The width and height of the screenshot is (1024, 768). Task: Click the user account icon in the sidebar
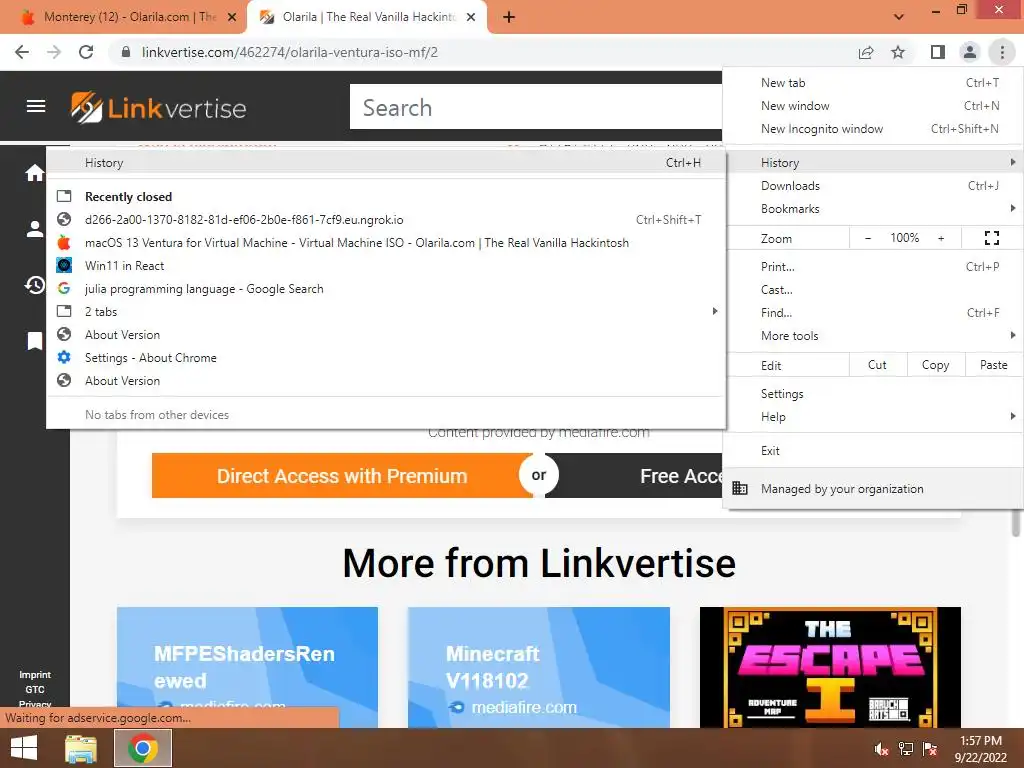coord(35,229)
